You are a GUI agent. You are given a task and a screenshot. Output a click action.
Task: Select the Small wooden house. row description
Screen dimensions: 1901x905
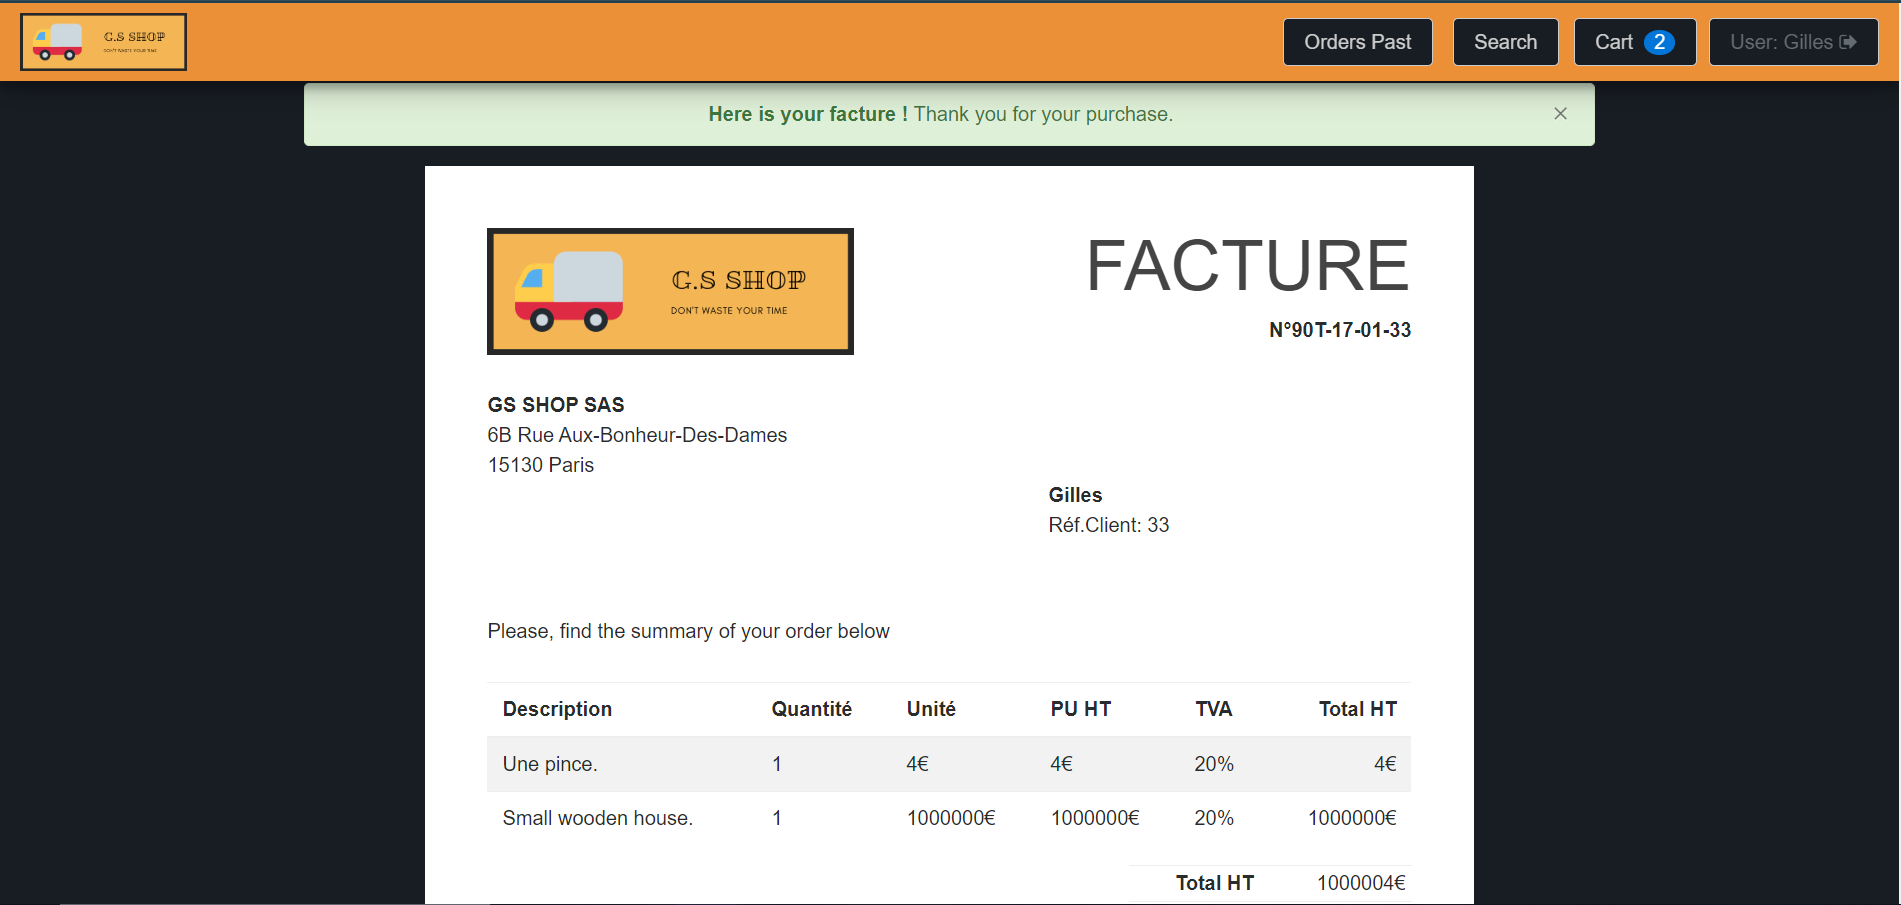(597, 818)
